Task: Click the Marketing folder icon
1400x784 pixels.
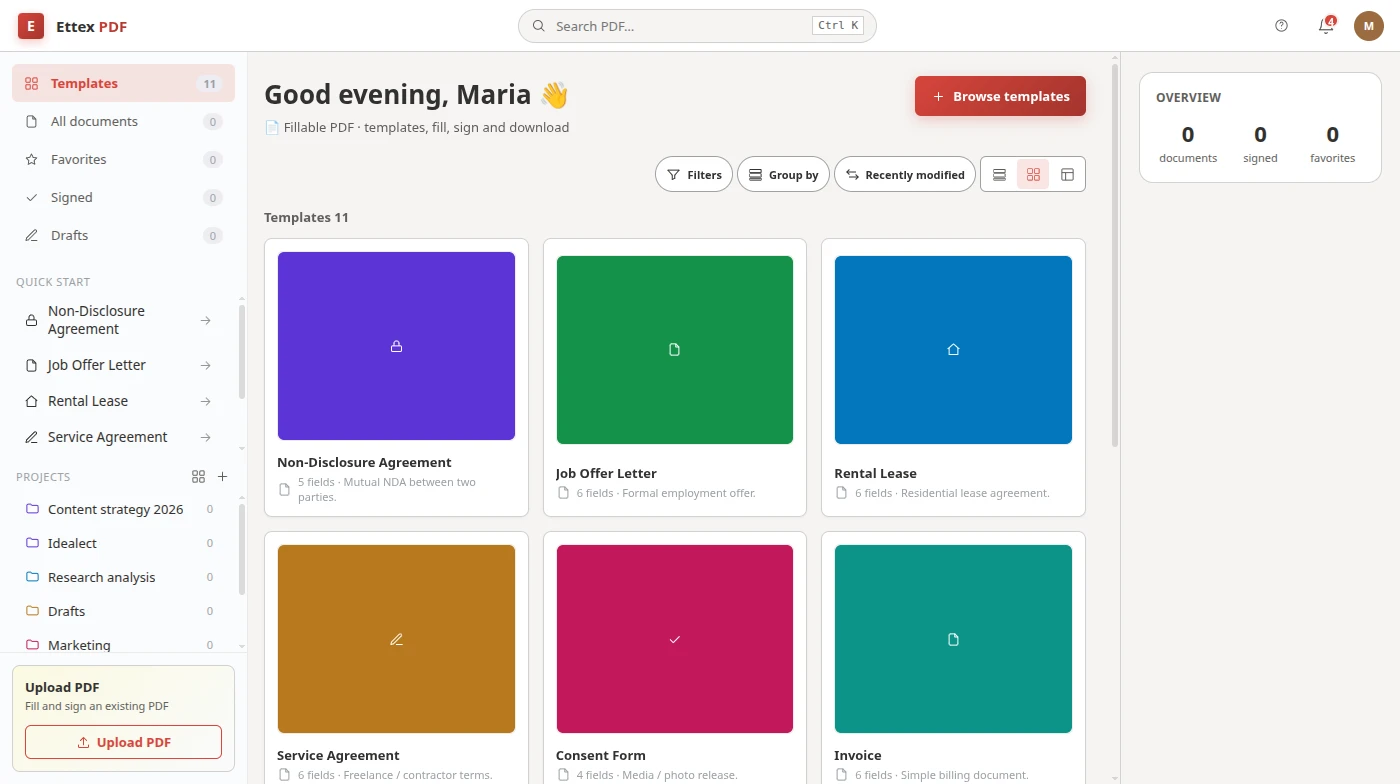Action: 32,645
